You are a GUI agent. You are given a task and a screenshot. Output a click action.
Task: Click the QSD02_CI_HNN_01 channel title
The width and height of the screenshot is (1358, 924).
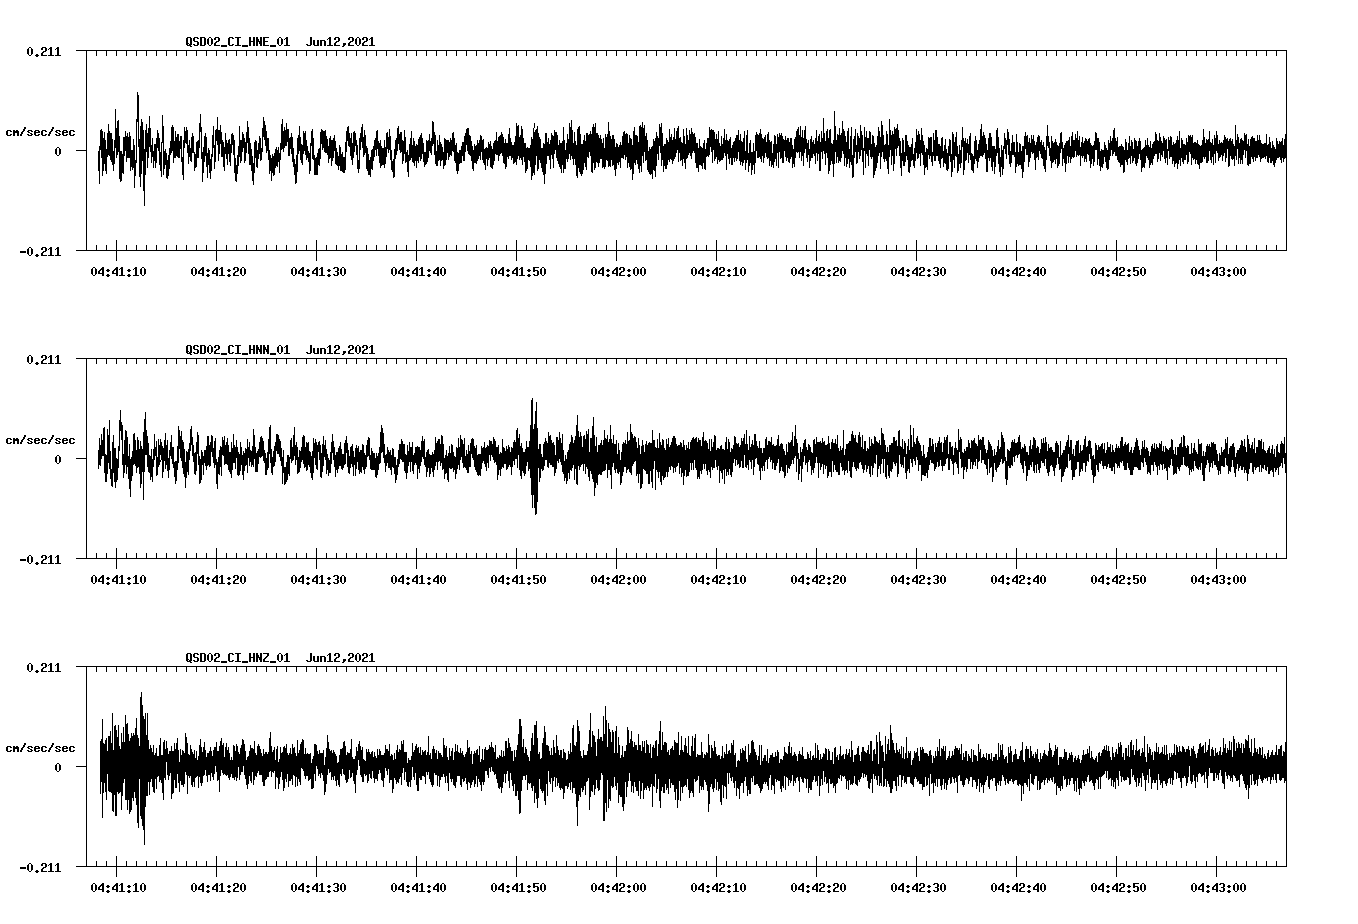(238, 350)
